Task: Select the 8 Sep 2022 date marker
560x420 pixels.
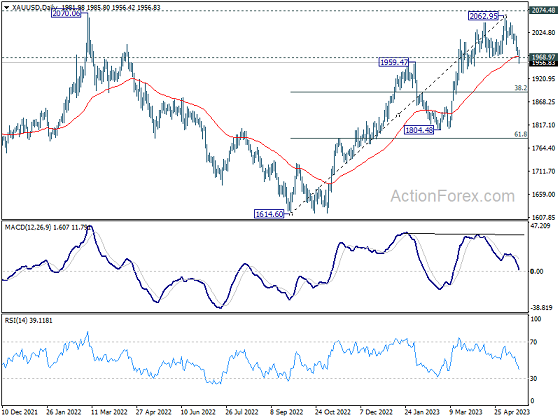Action: click(287, 412)
